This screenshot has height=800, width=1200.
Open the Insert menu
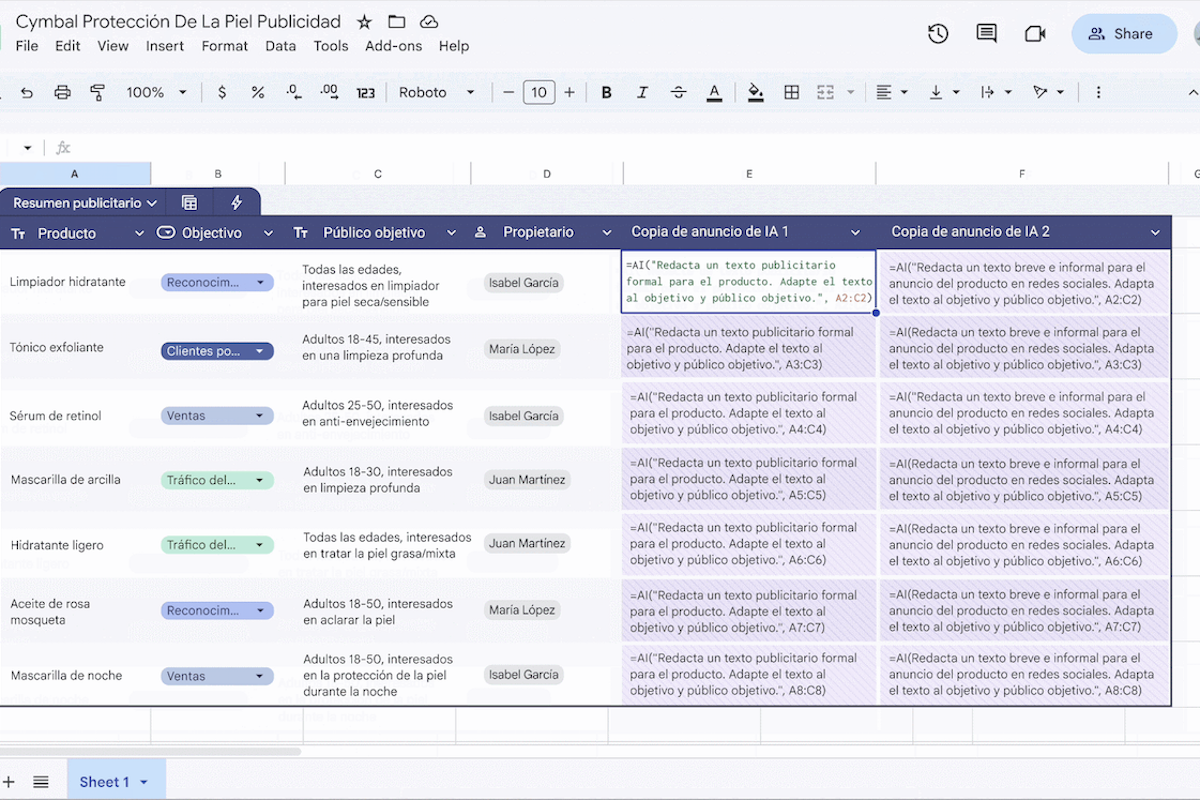pyautogui.click(x=165, y=46)
